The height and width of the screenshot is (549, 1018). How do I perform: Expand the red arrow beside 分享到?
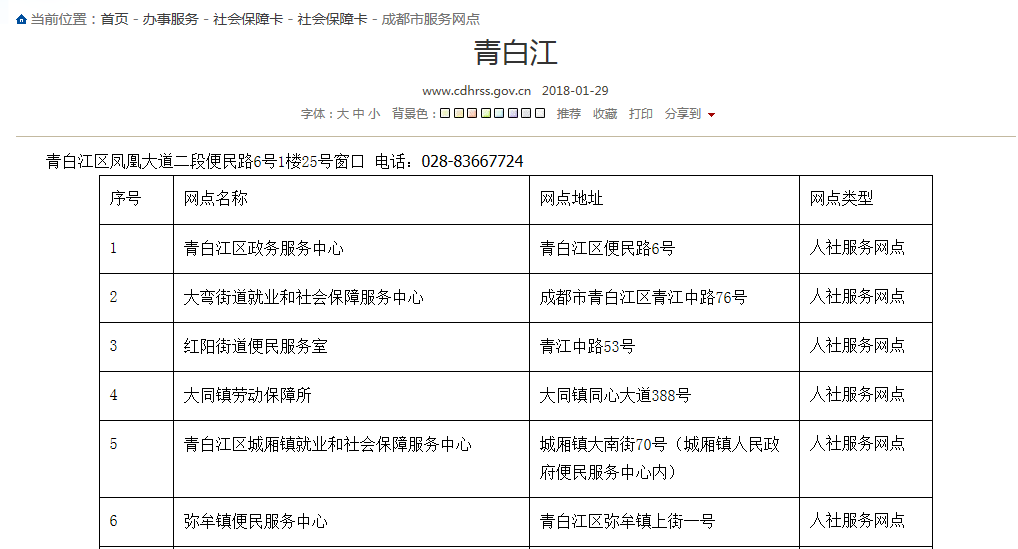point(712,115)
